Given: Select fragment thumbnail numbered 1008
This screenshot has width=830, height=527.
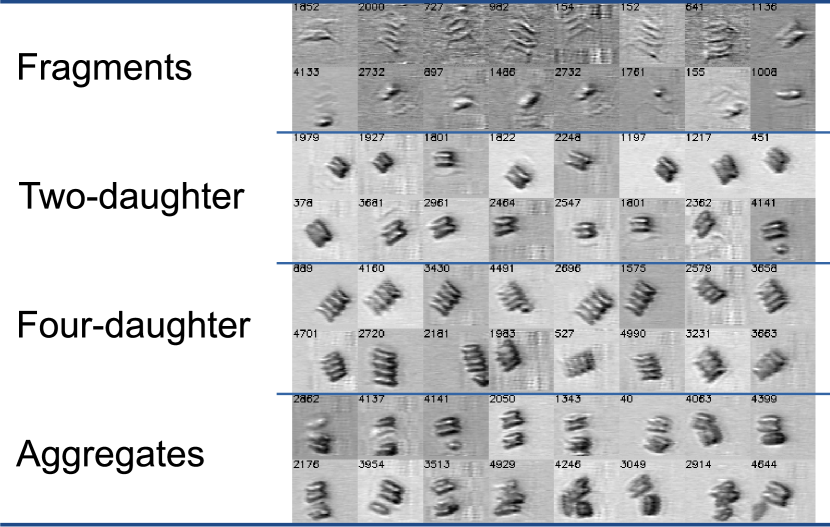Looking at the screenshot, I should pyautogui.click(x=783, y=98).
